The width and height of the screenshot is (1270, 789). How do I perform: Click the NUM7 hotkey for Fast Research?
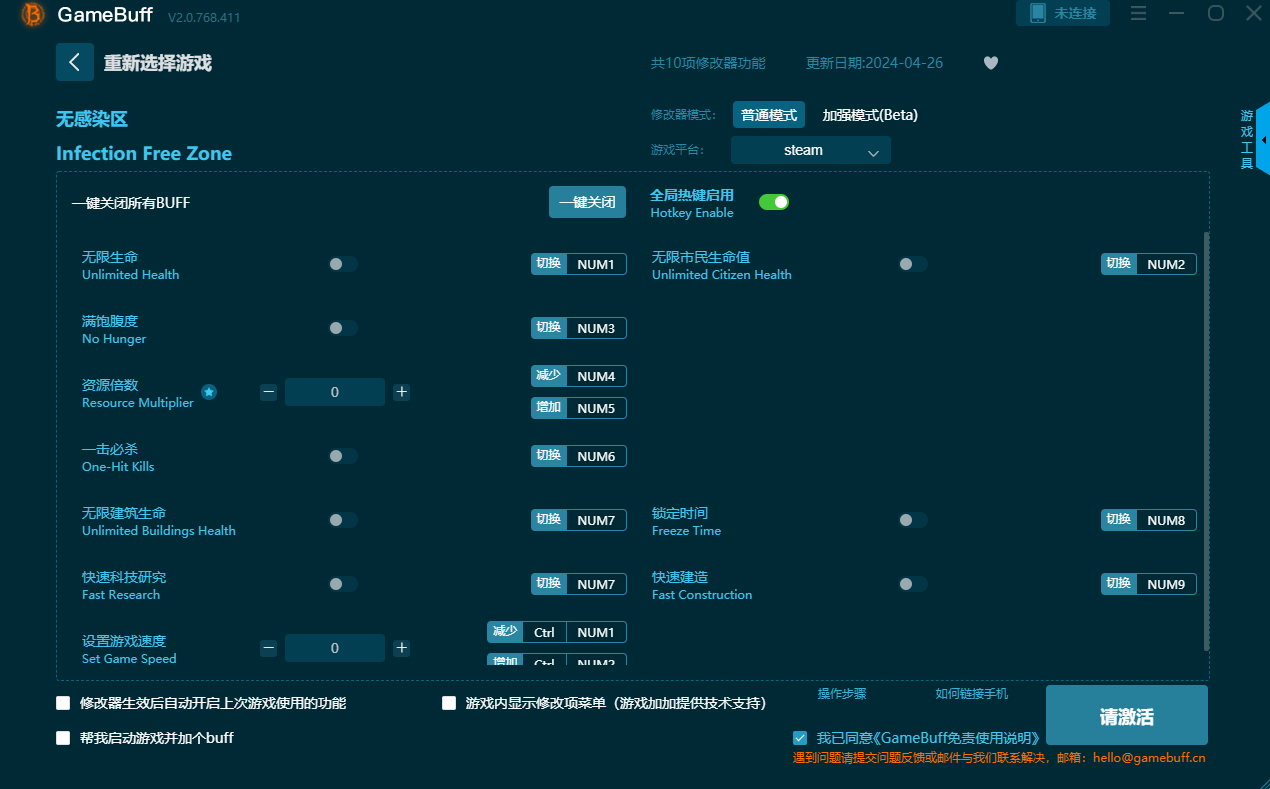pos(579,584)
